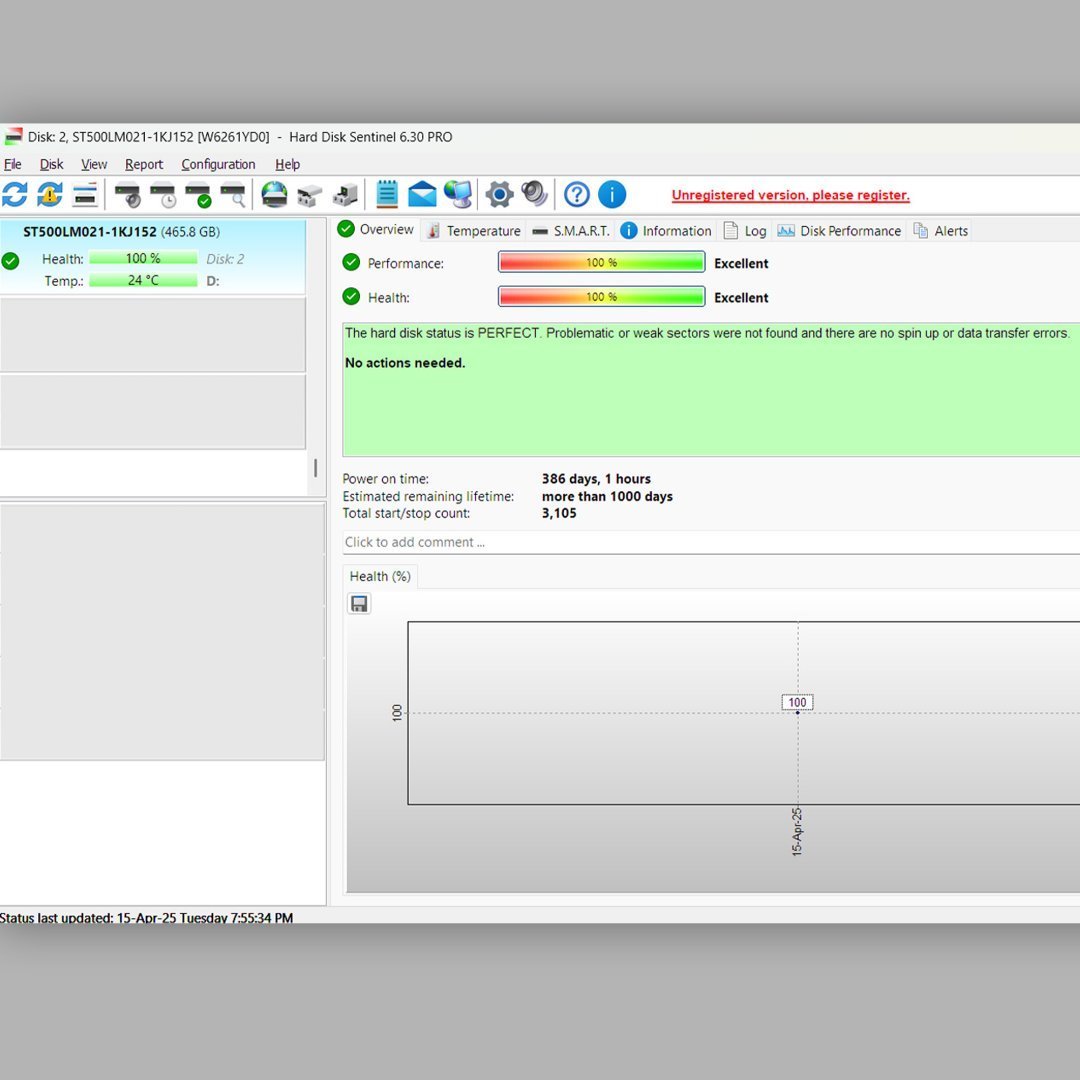This screenshot has width=1080, height=1080.
Task: Select the Health (%) graph tab
Action: point(380,577)
